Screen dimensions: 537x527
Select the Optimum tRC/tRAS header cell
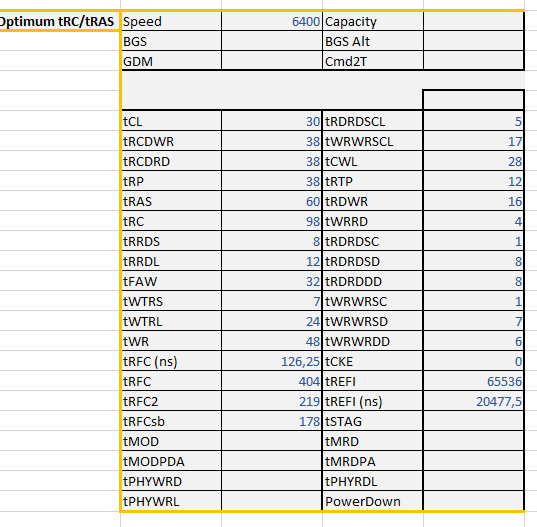[x=60, y=22]
